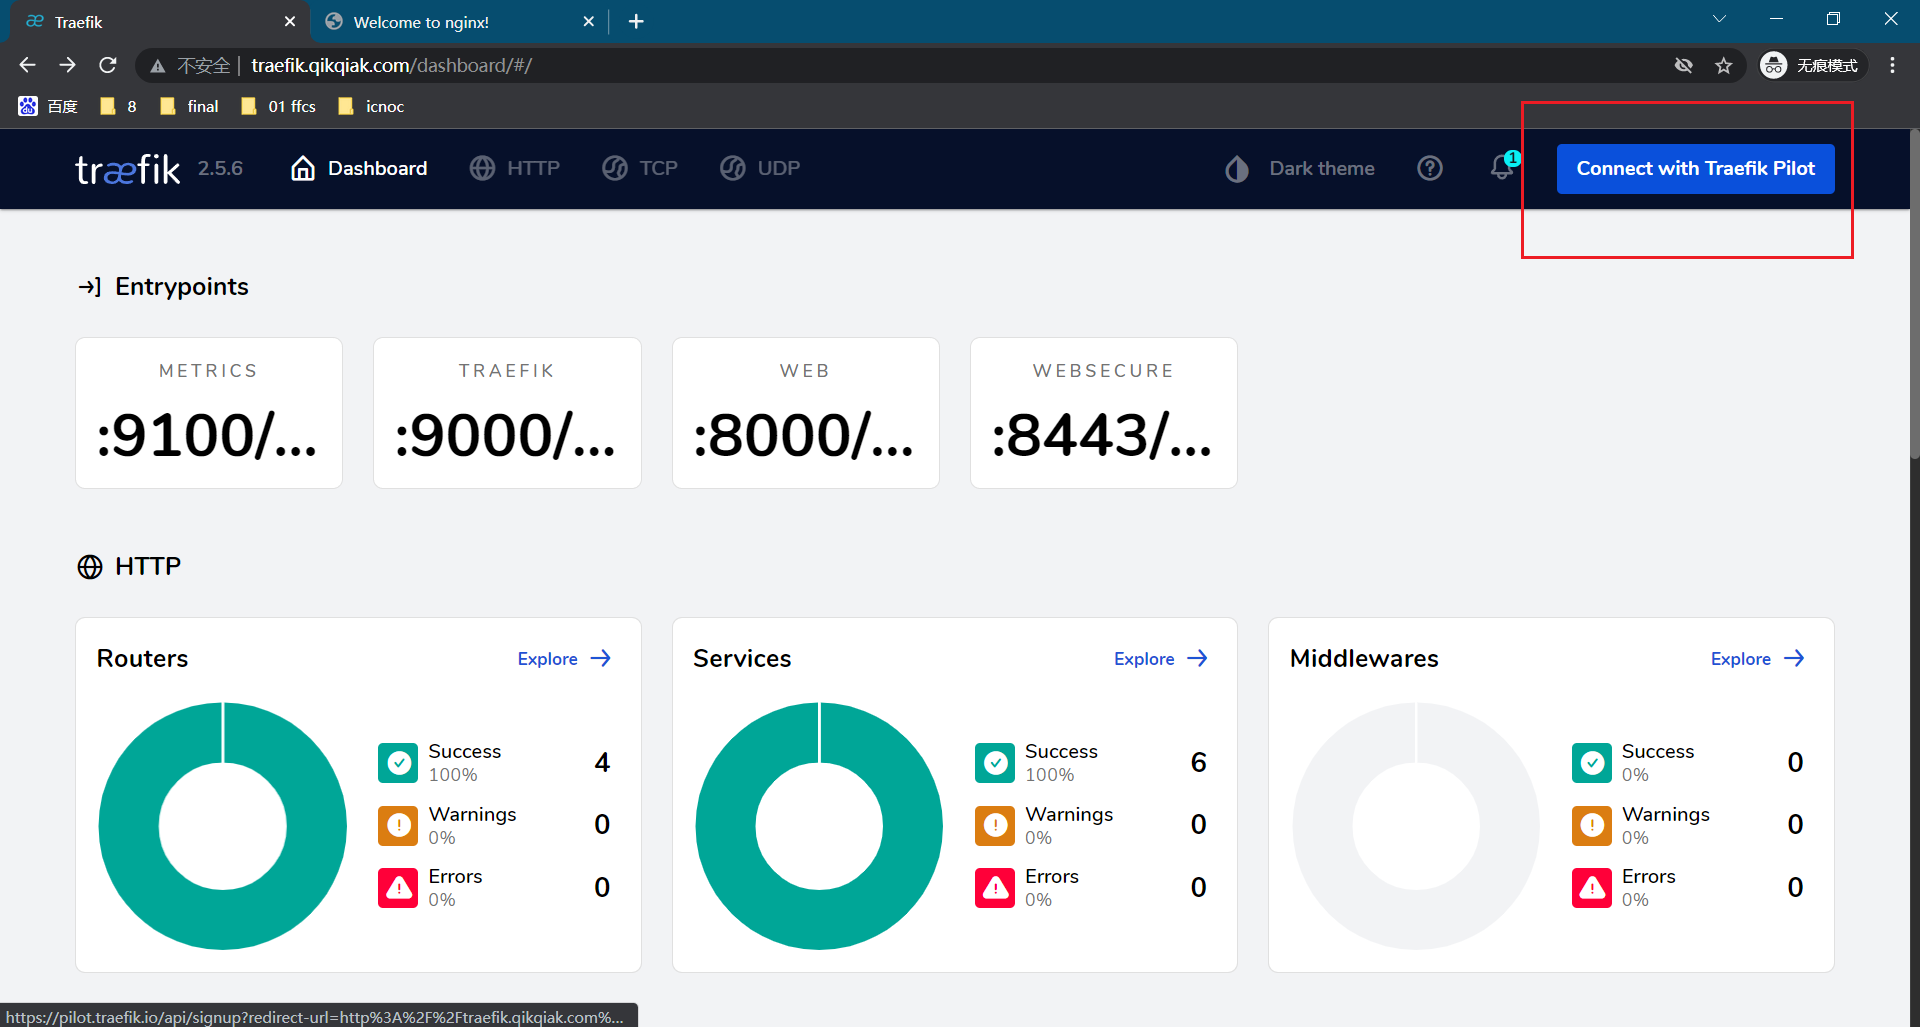The height and width of the screenshot is (1027, 1920).
Task: Go forward in browser history
Action: pyautogui.click(x=67, y=65)
